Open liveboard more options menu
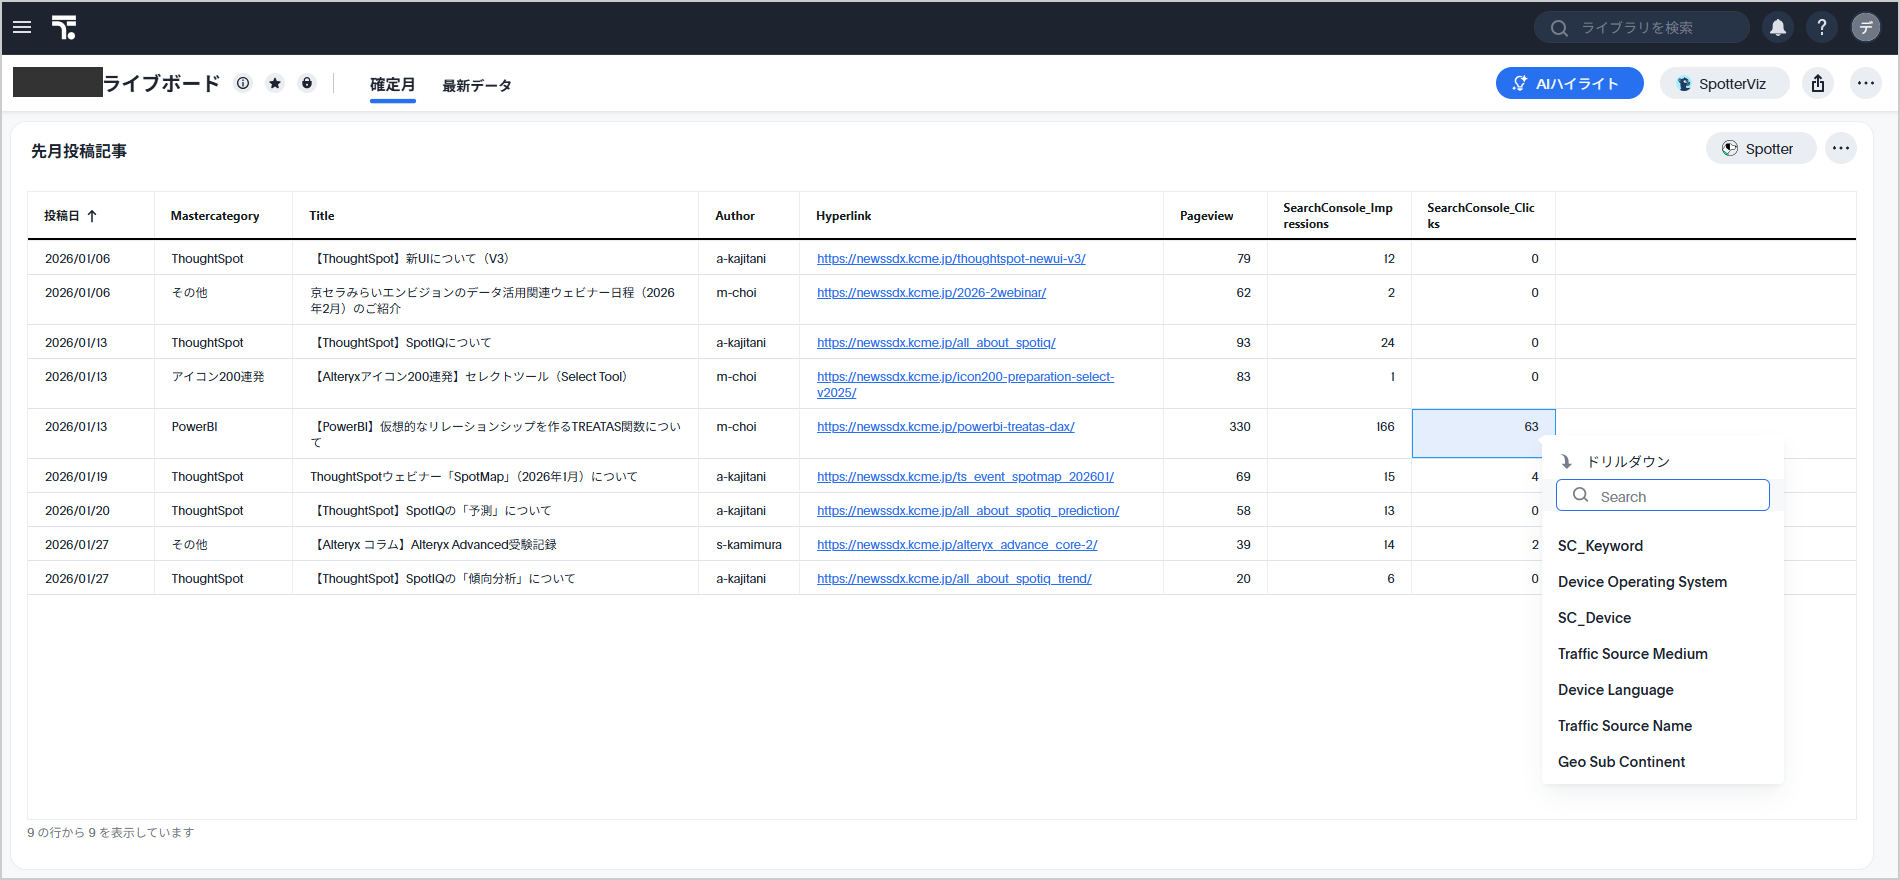1900x880 pixels. coord(1866,84)
